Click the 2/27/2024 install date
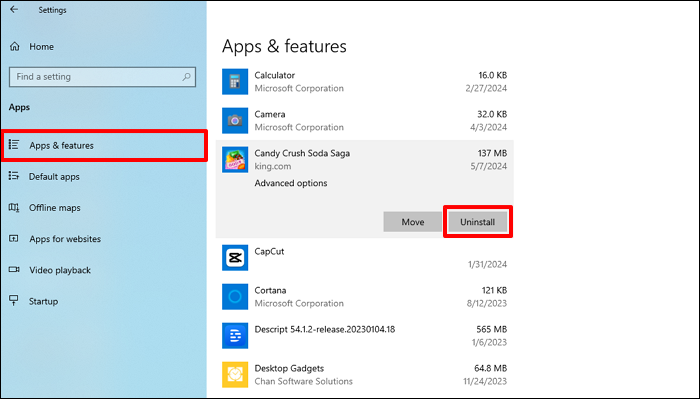 (486, 88)
